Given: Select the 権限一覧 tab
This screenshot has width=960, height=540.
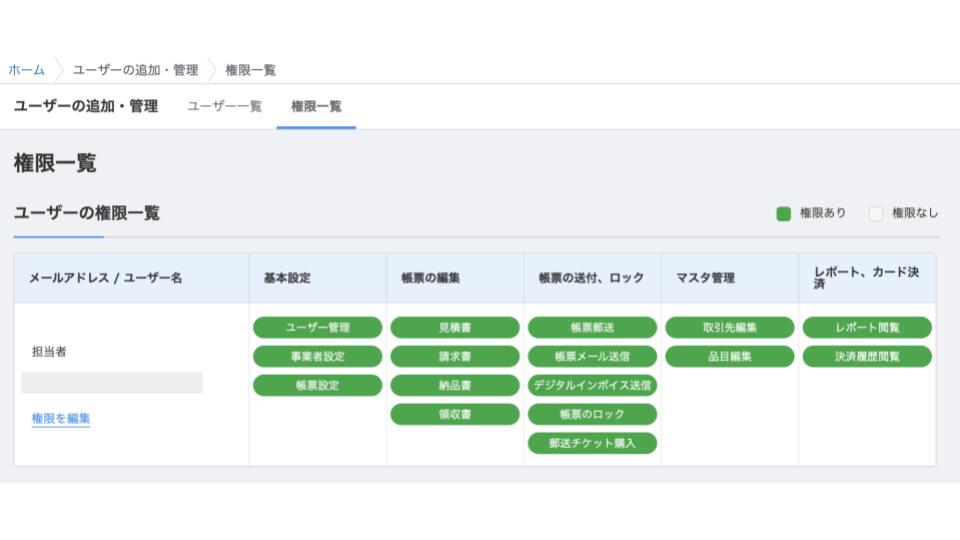Looking at the screenshot, I should (x=316, y=106).
